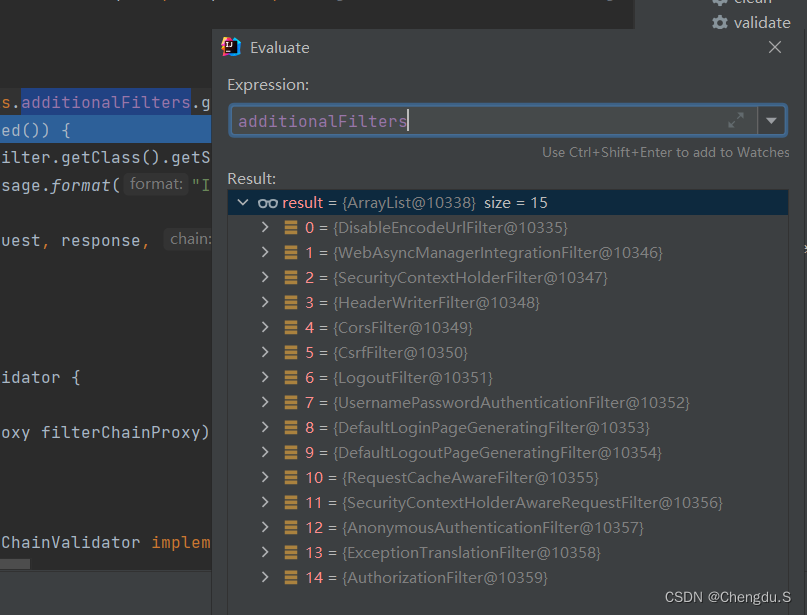Click the field icon of RequestCacheAwareFilter row

pos(291,478)
